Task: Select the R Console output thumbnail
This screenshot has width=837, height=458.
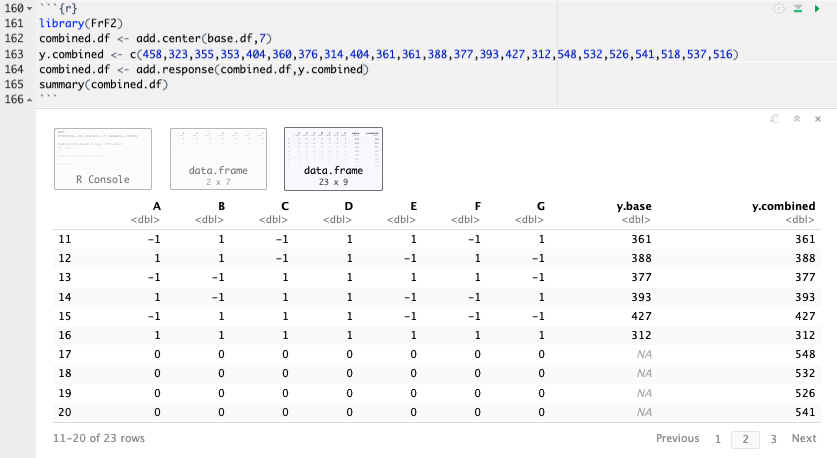Action: click(103, 158)
